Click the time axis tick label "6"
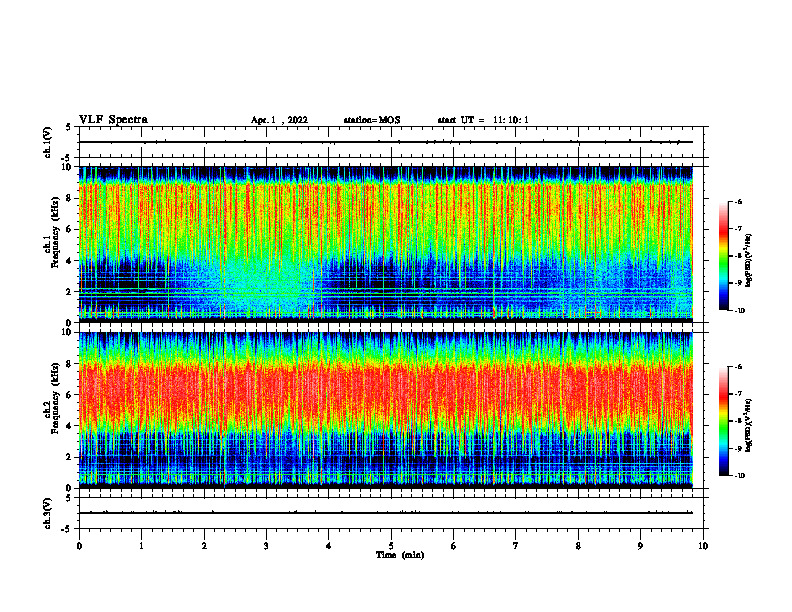 [454, 546]
